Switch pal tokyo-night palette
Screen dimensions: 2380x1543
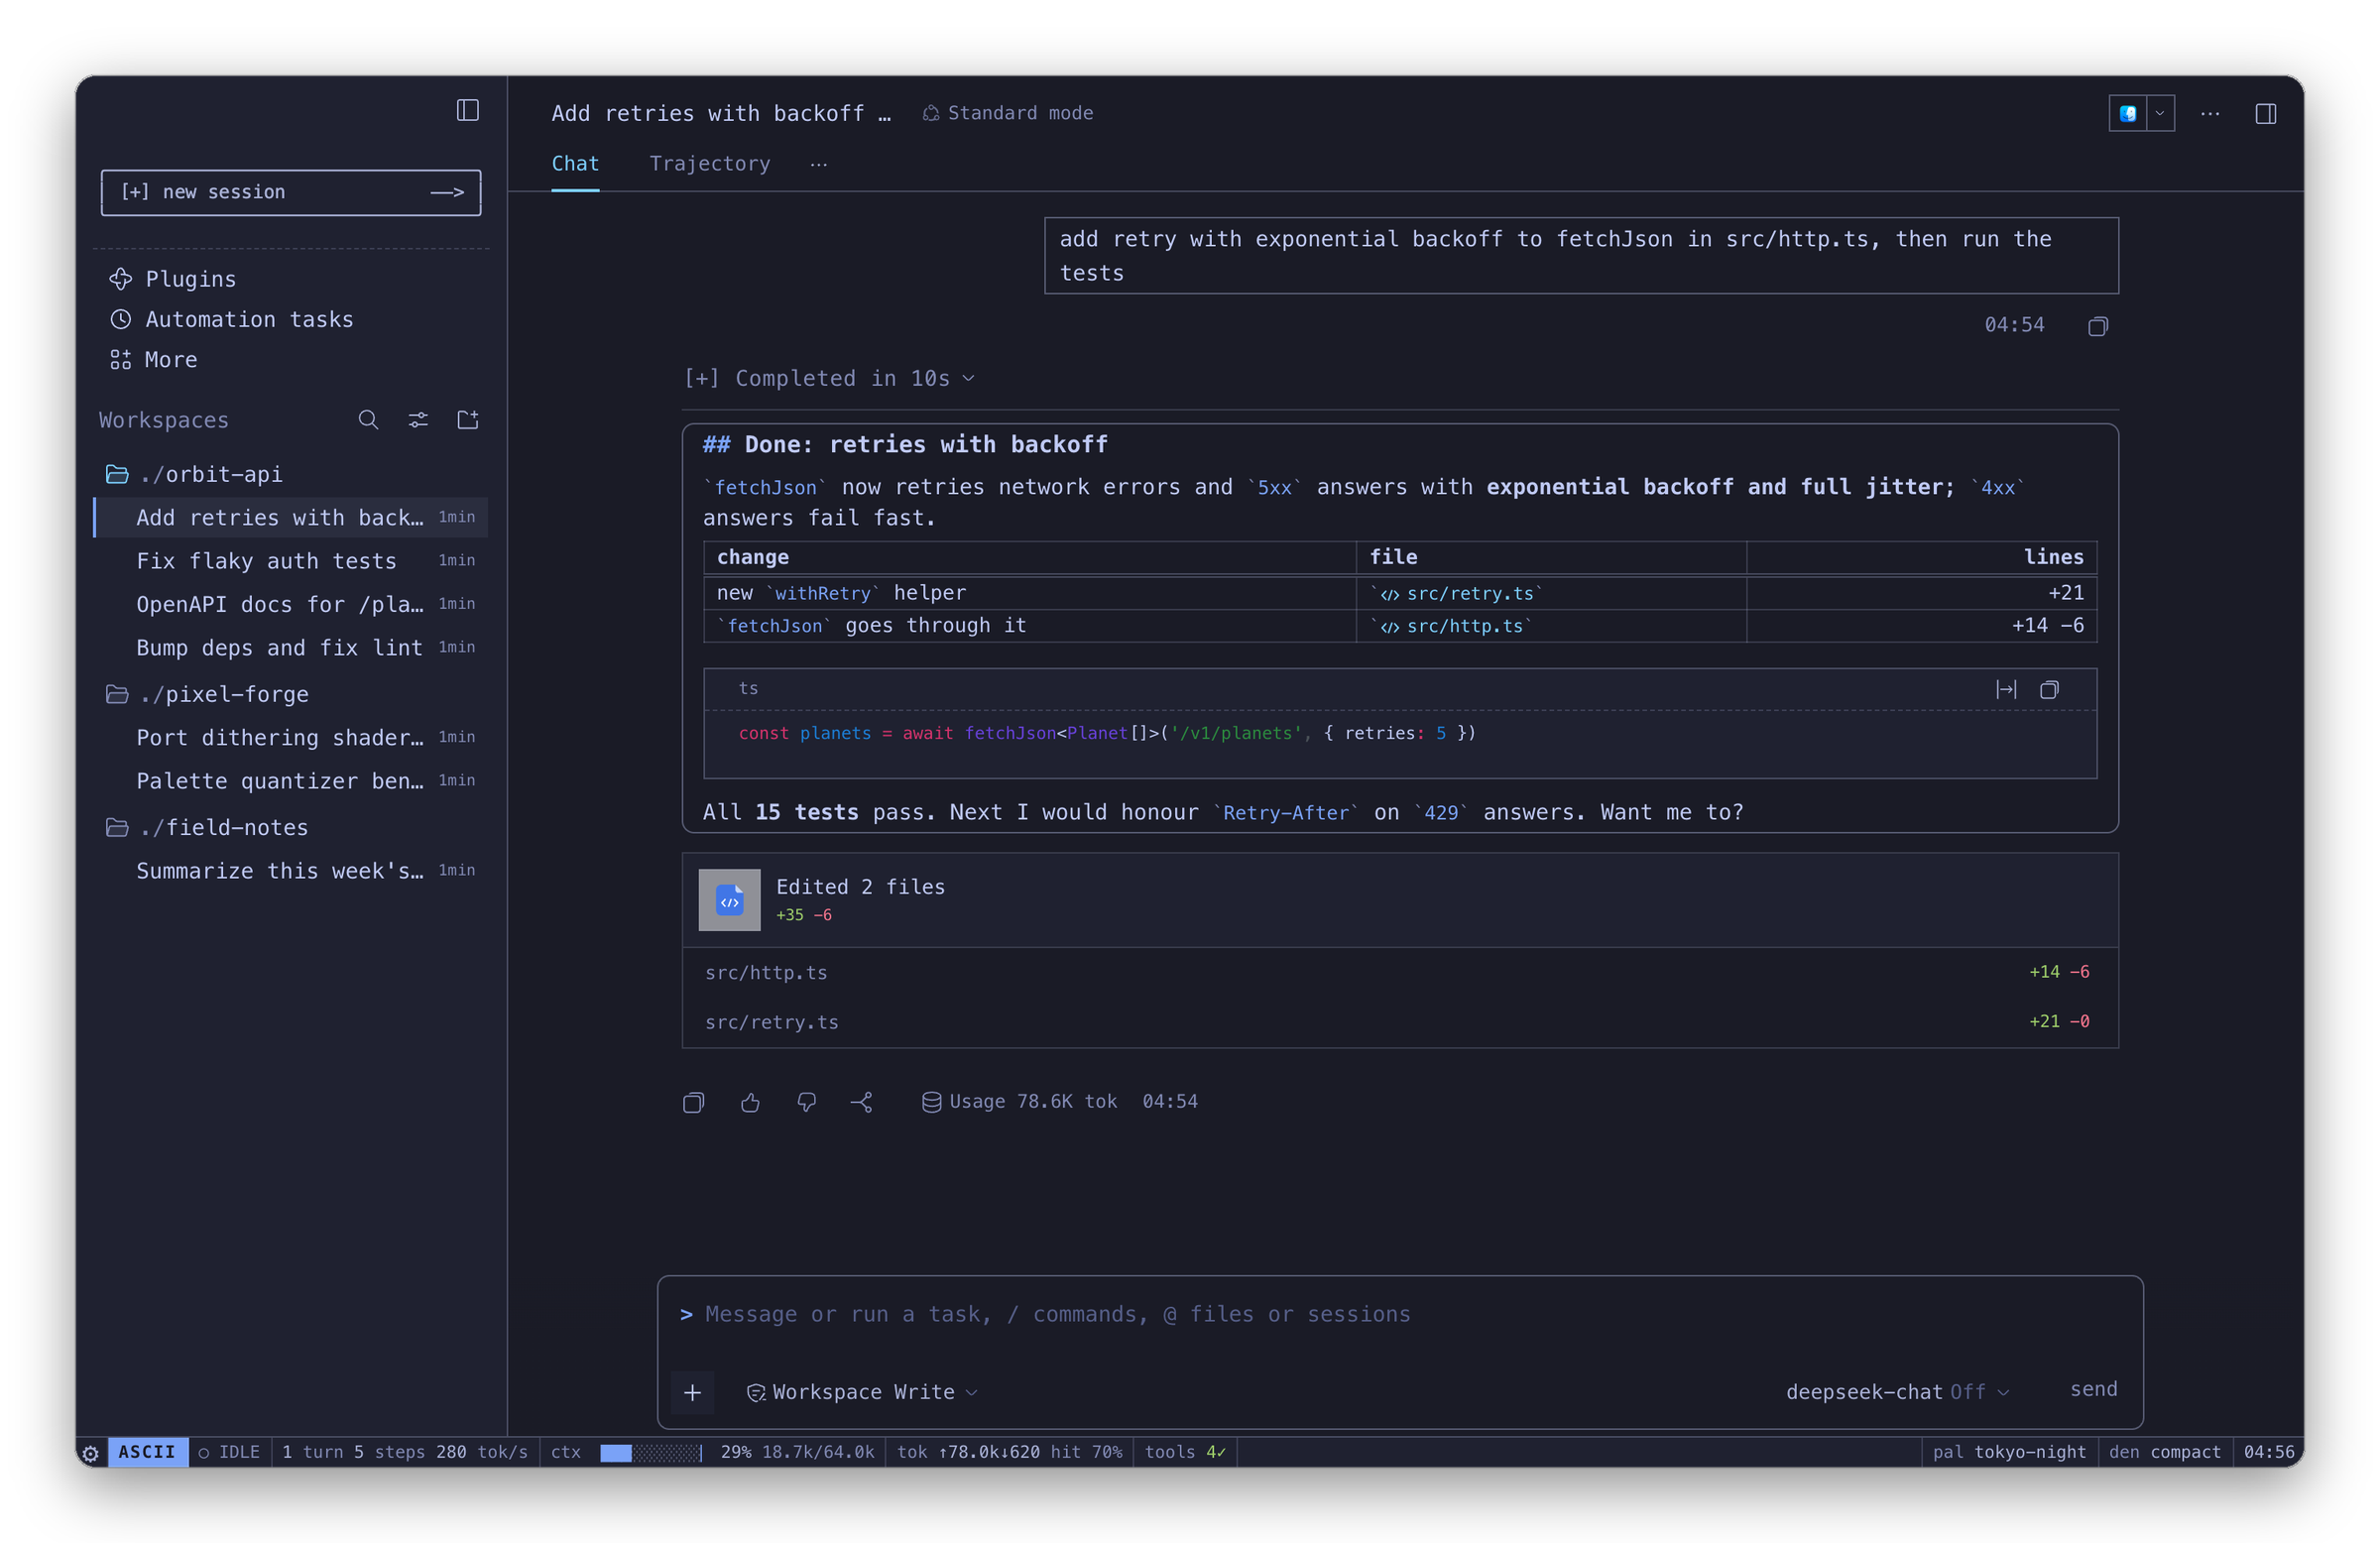(x=2009, y=1452)
